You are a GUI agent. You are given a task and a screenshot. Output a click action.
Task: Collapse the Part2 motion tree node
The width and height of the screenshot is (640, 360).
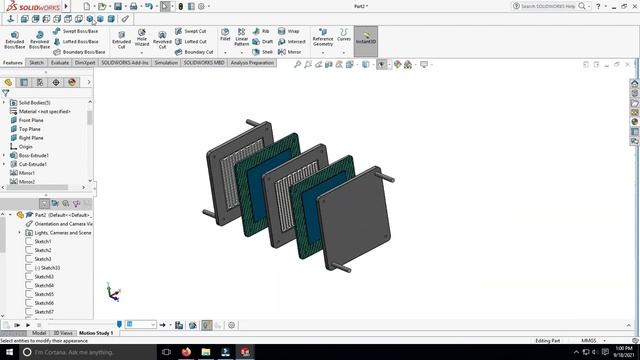(x=10, y=215)
